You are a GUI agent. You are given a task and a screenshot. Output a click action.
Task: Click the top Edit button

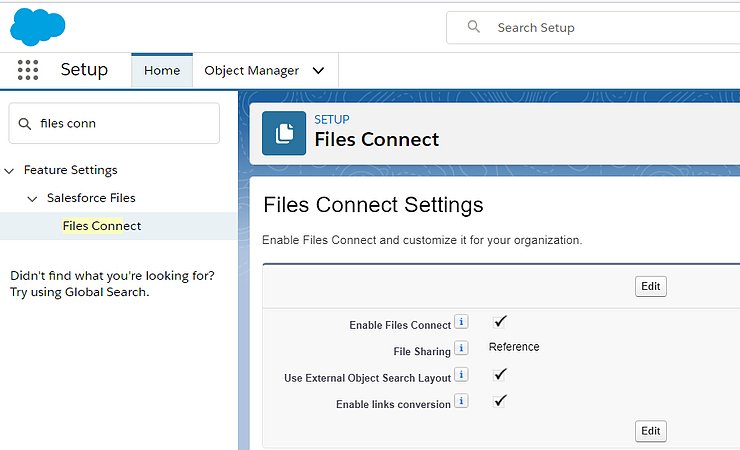tap(650, 286)
